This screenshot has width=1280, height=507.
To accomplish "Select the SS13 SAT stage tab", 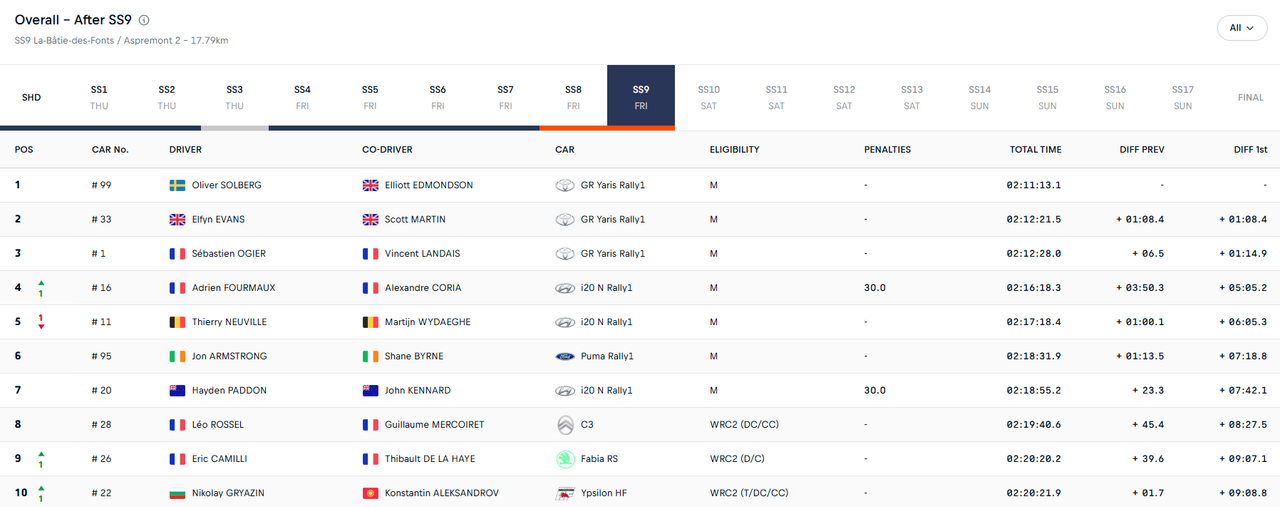I will pyautogui.click(x=912, y=98).
